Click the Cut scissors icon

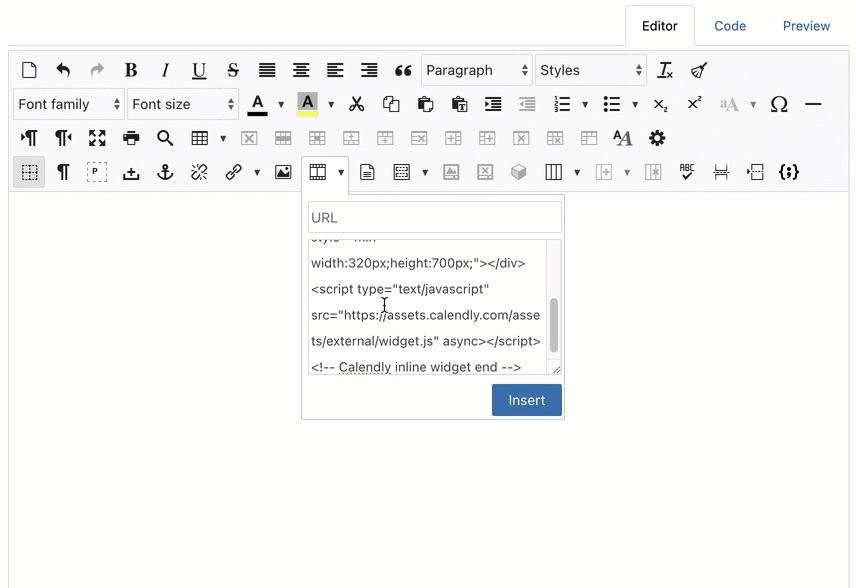(x=356, y=104)
